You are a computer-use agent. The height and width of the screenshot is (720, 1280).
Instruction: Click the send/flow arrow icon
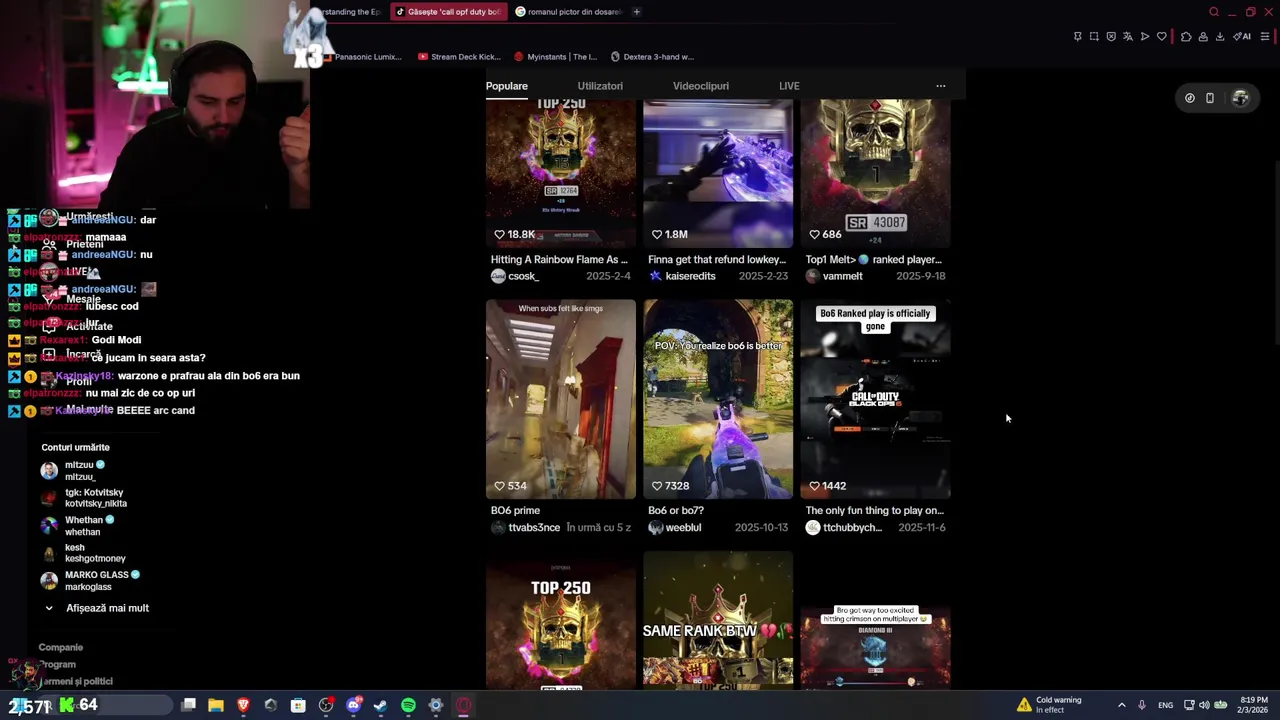tap(1145, 37)
